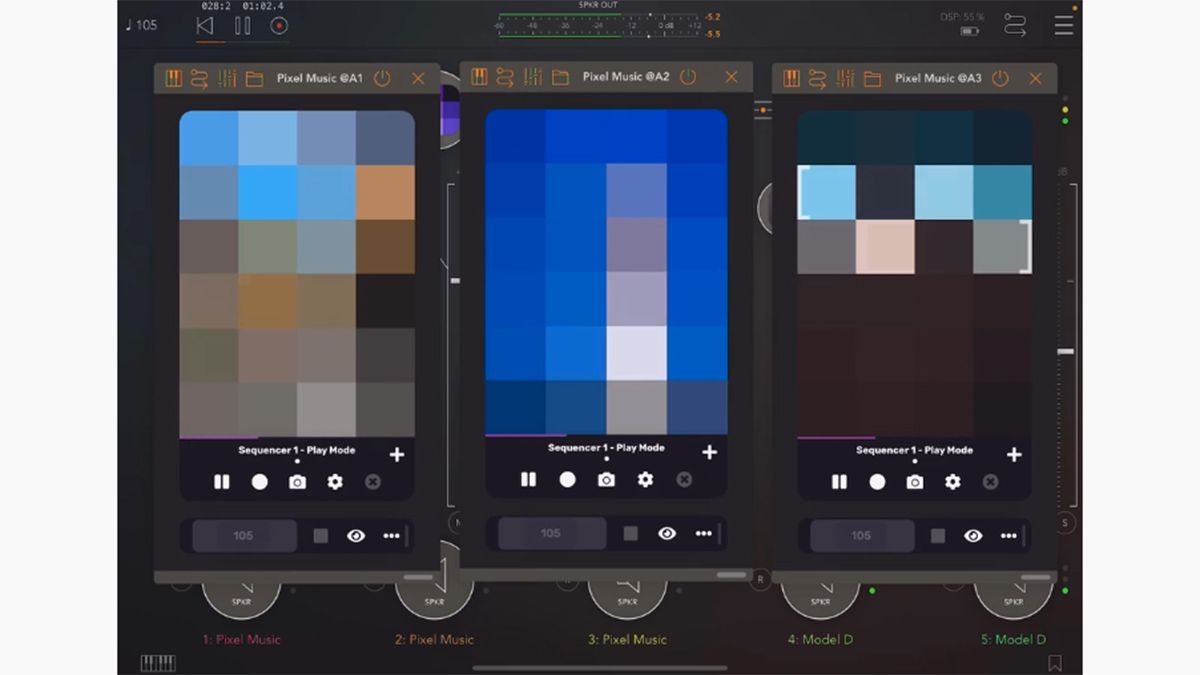The height and width of the screenshot is (675, 1200).
Task: Toggle power on Pixel Music @A1
Action: [382, 76]
